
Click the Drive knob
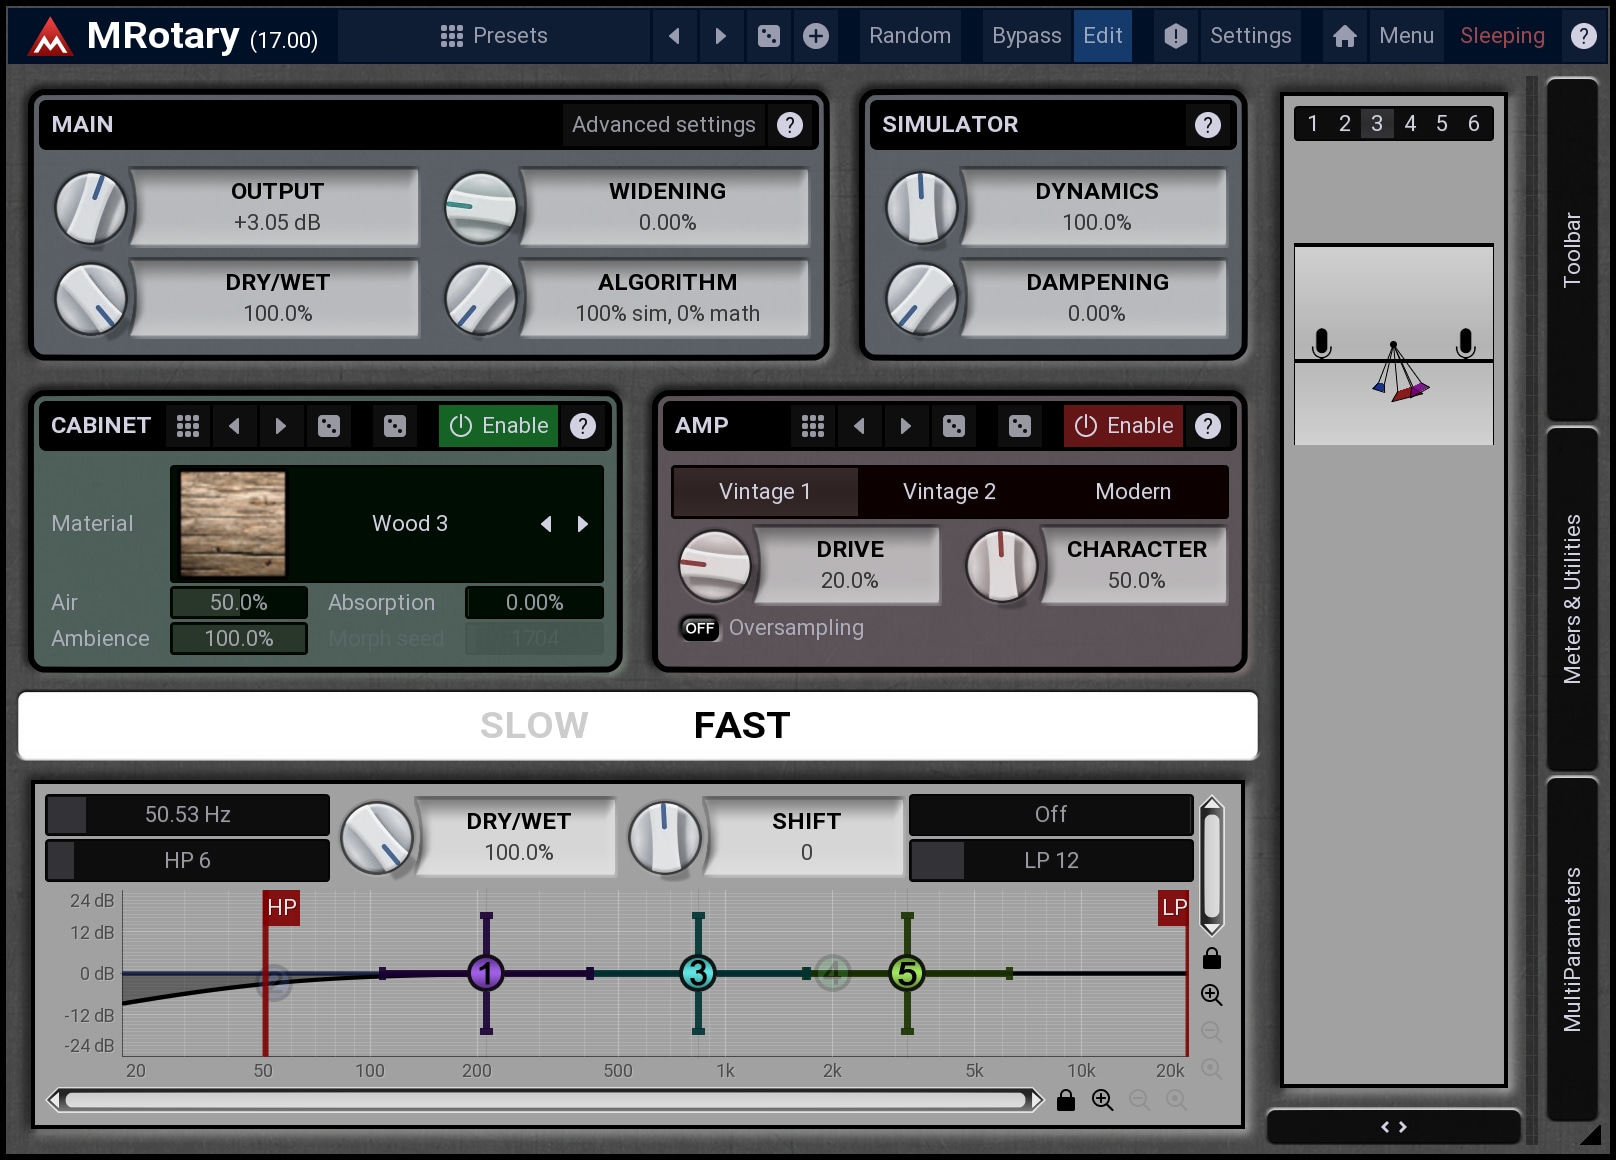pyautogui.click(x=714, y=566)
